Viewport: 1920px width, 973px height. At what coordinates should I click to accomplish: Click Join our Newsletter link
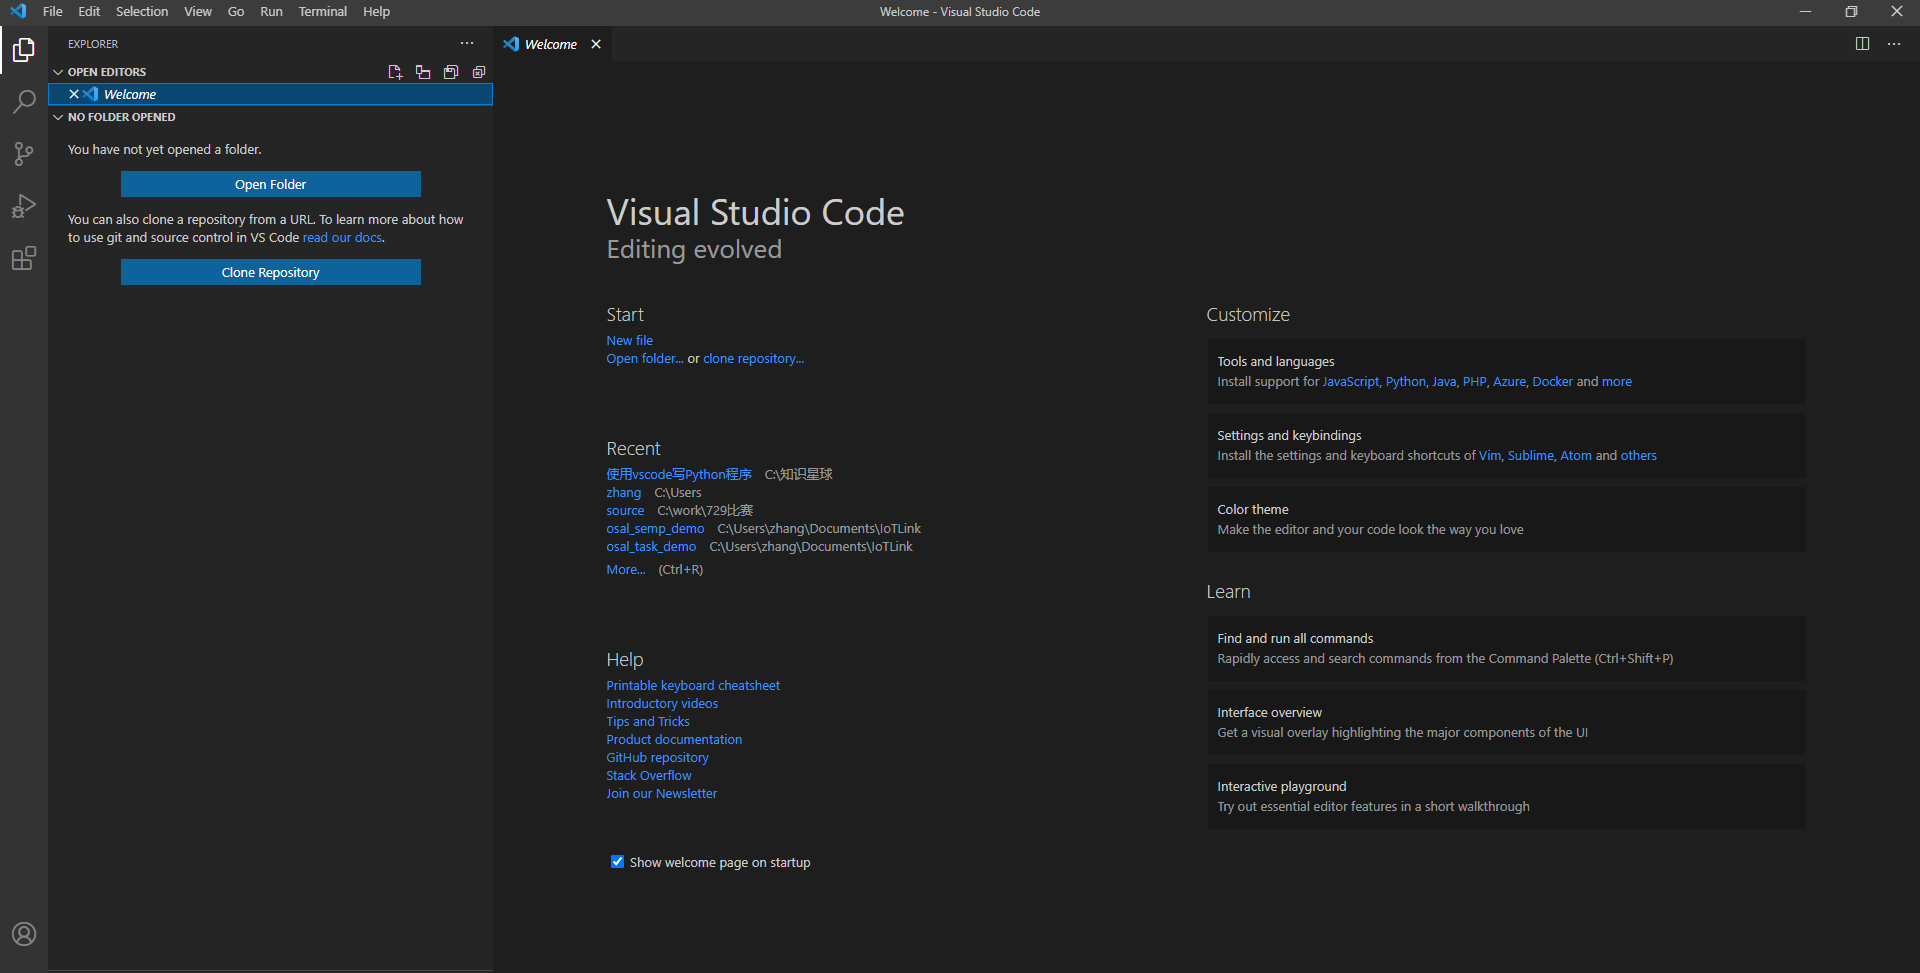[x=661, y=793]
